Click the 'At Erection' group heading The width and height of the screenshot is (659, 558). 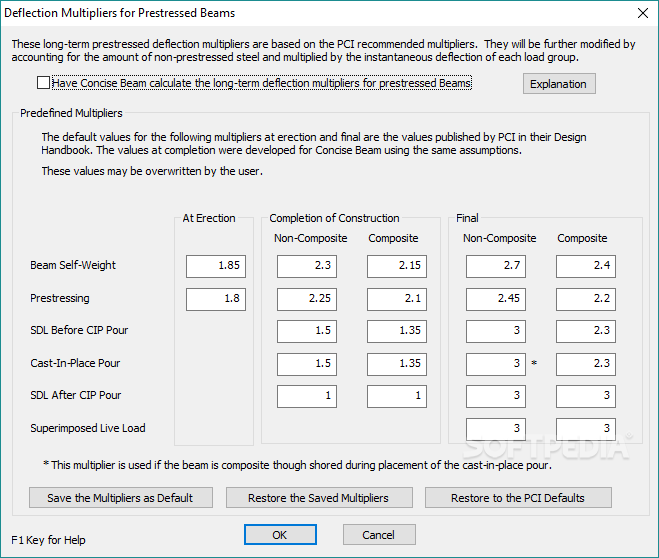point(209,218)
